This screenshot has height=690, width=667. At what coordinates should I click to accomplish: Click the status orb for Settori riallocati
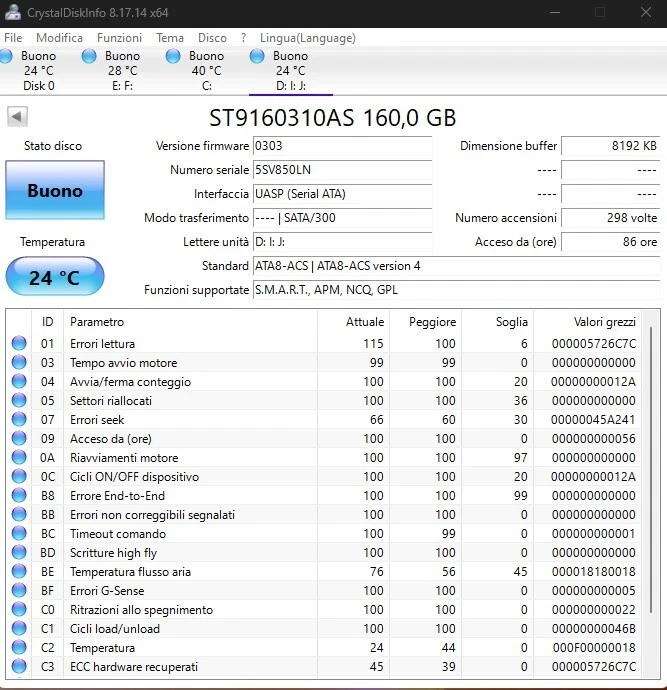click(x=19, y=400)
